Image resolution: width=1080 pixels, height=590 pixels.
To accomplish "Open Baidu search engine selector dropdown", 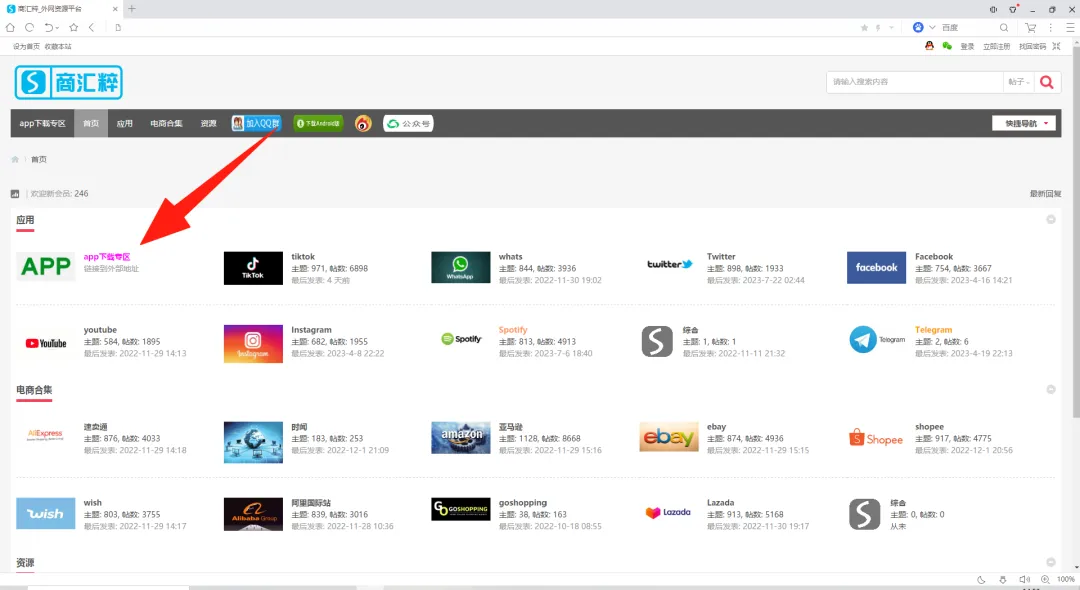I will pos(932,28).
